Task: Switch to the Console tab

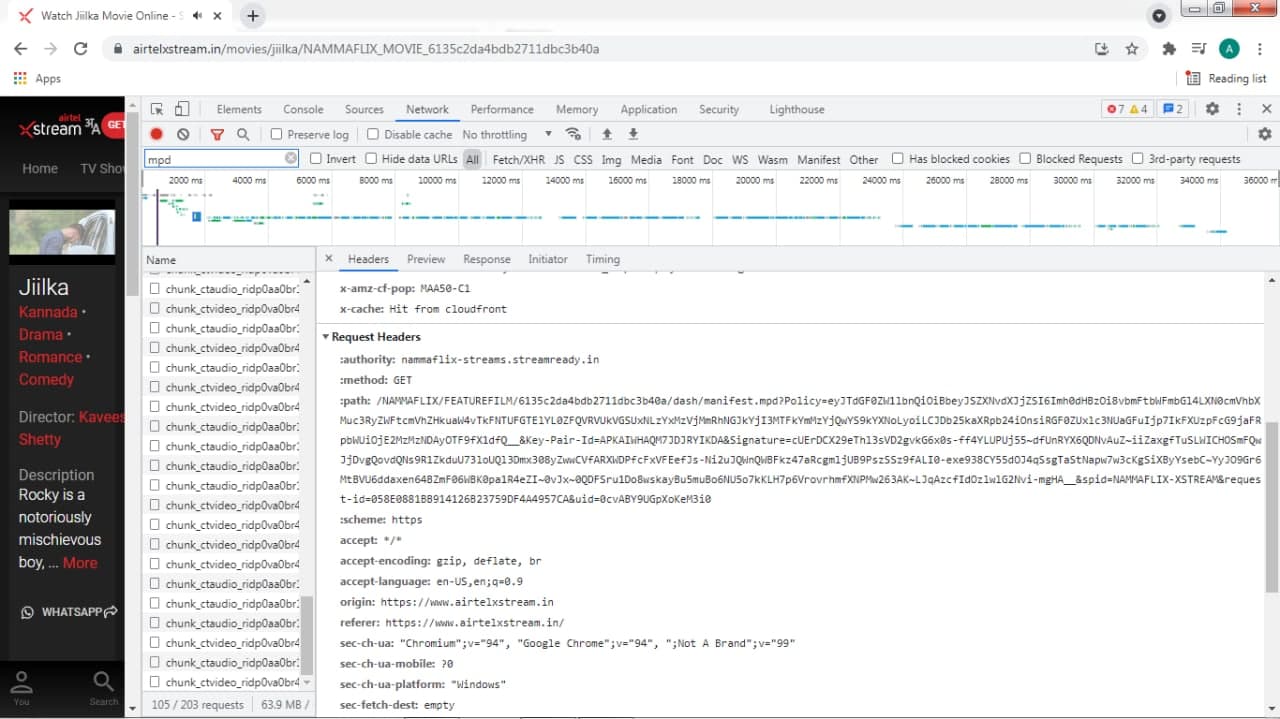Action: coord(303,109)
